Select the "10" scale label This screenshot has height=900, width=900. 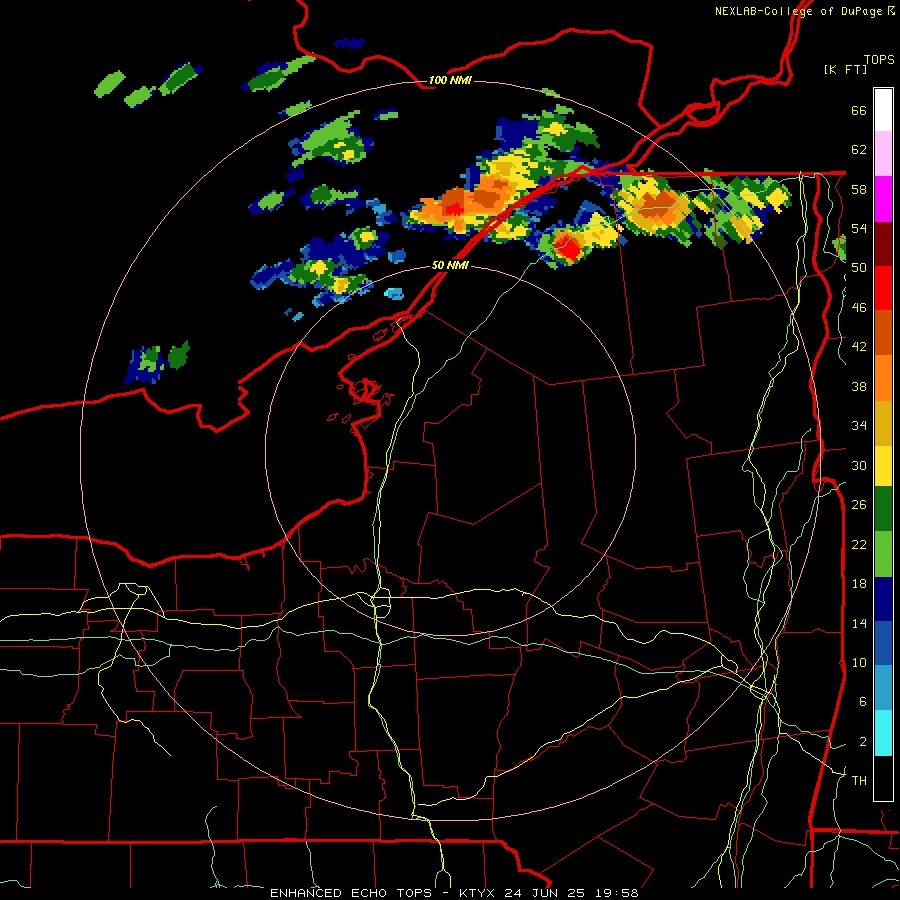coord(859,662)
